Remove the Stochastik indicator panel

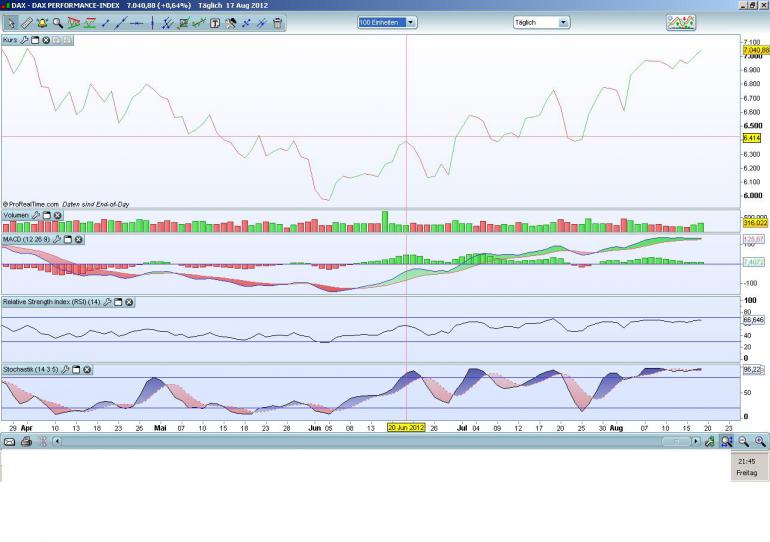(x=88, y=370)
